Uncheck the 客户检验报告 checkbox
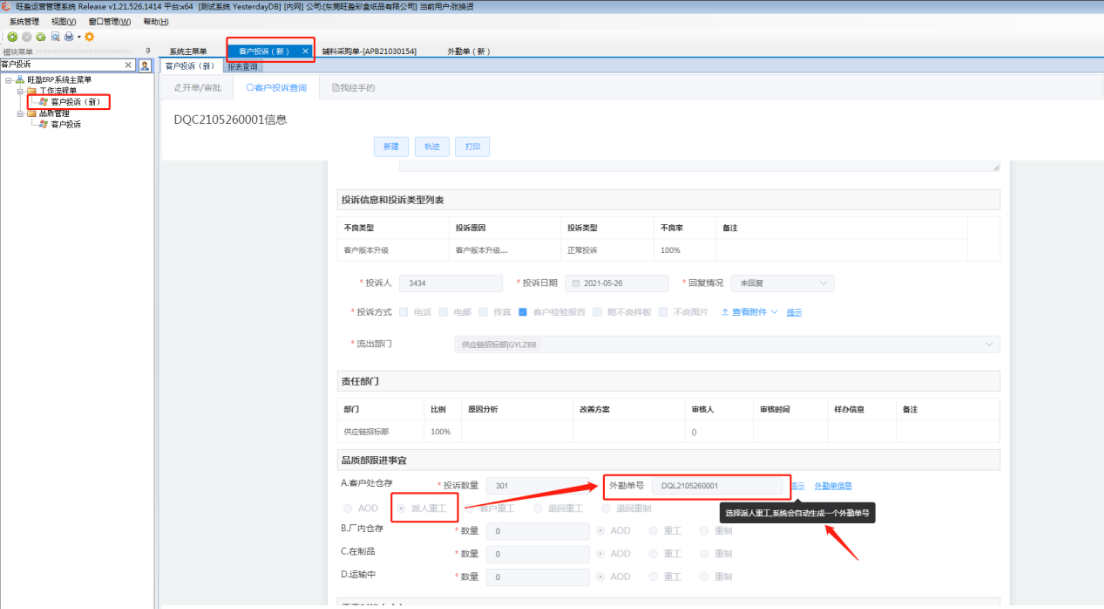1104x609 pixels. (x=522, y=312)
